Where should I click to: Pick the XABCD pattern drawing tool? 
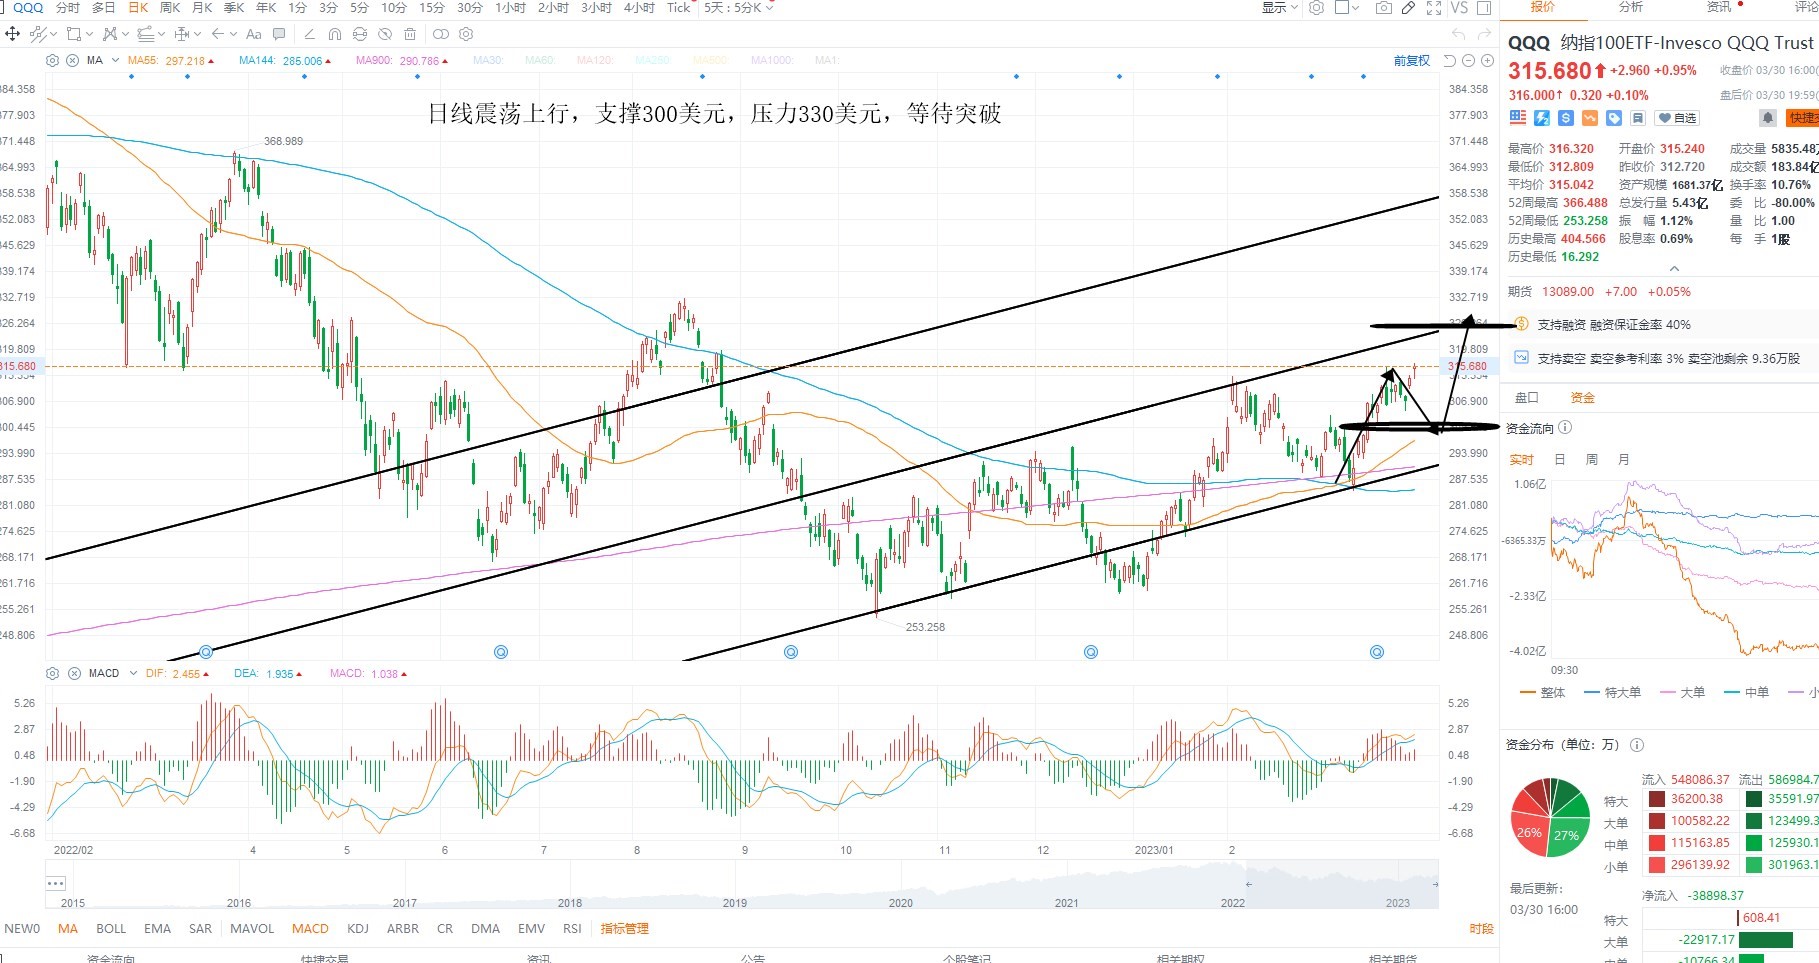(110, 34)
